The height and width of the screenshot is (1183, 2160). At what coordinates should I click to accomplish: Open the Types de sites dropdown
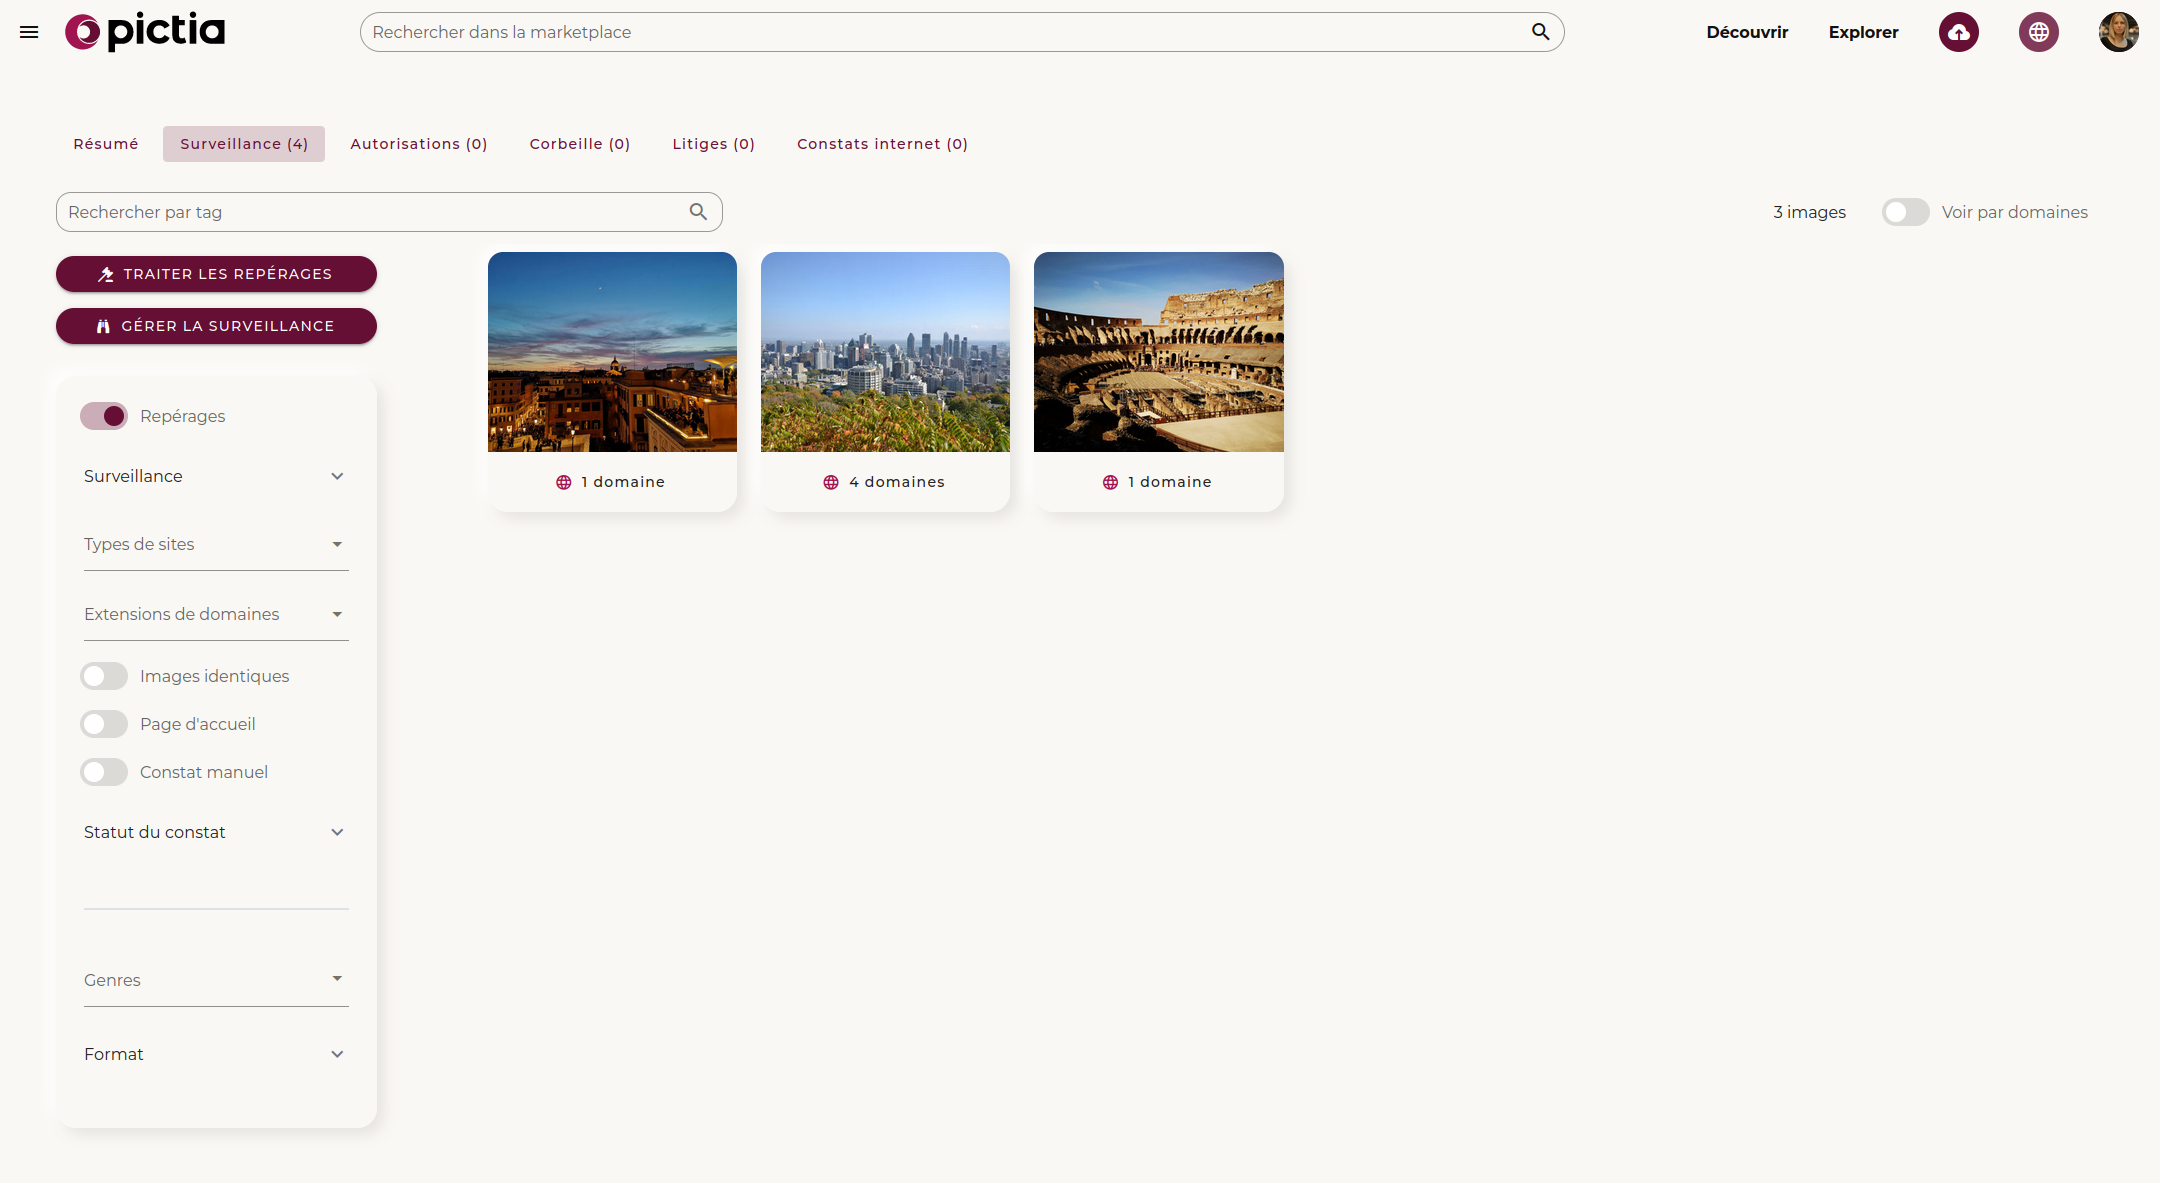(x=215, y=544)
